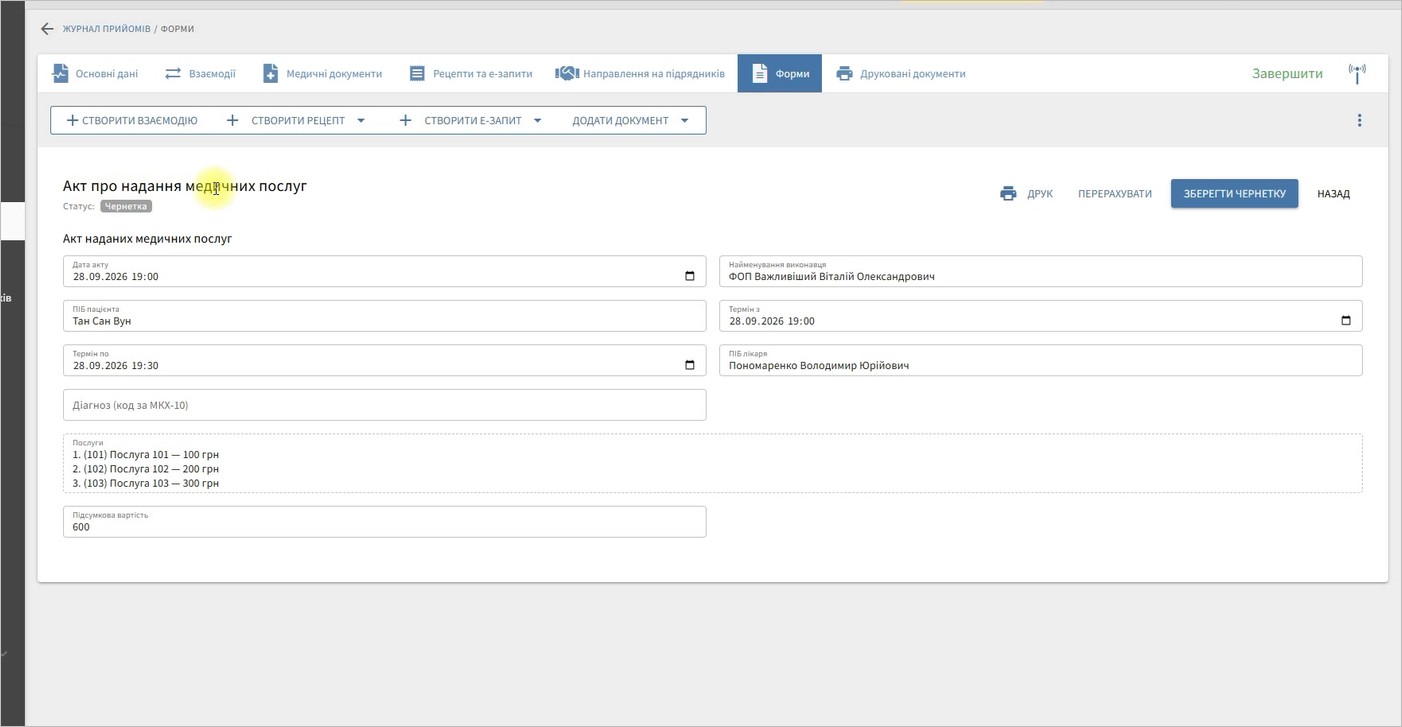Open calendar picker for Термін з

point(1345,321)
